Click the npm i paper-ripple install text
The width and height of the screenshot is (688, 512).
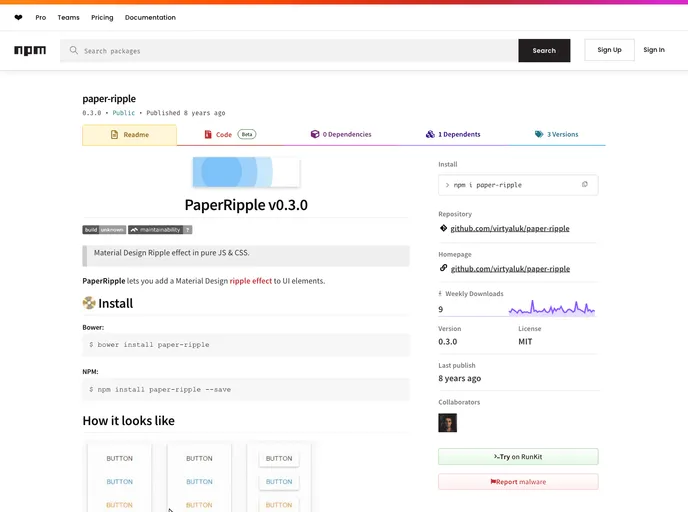pos(487,185)
